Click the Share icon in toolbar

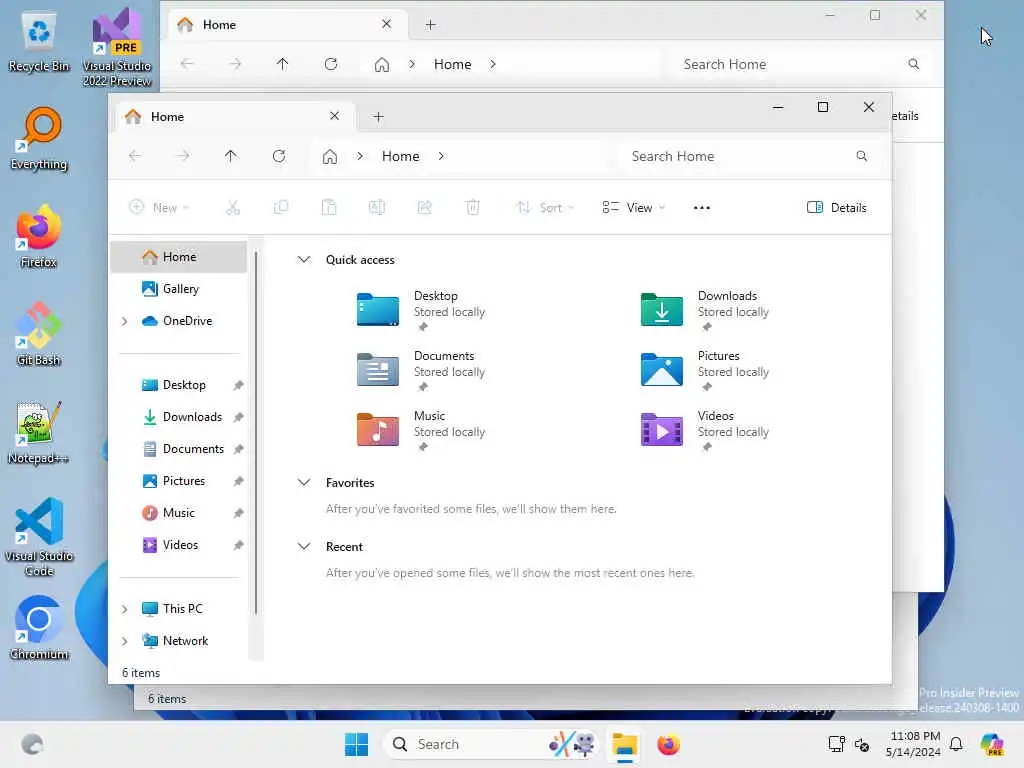click(424, 208)
